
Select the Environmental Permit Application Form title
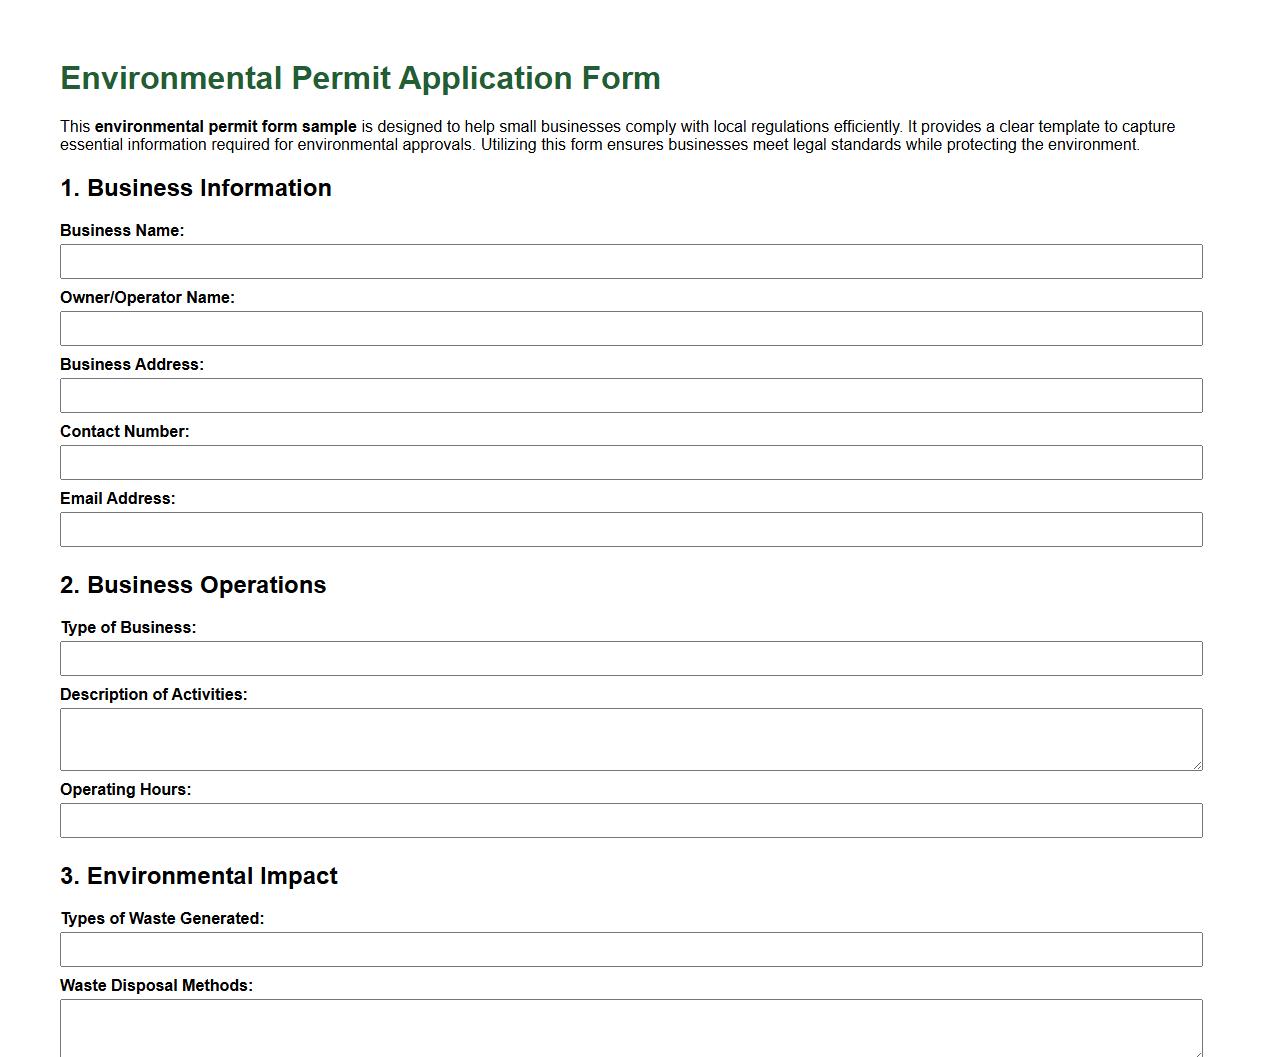(x=360, y=78)
